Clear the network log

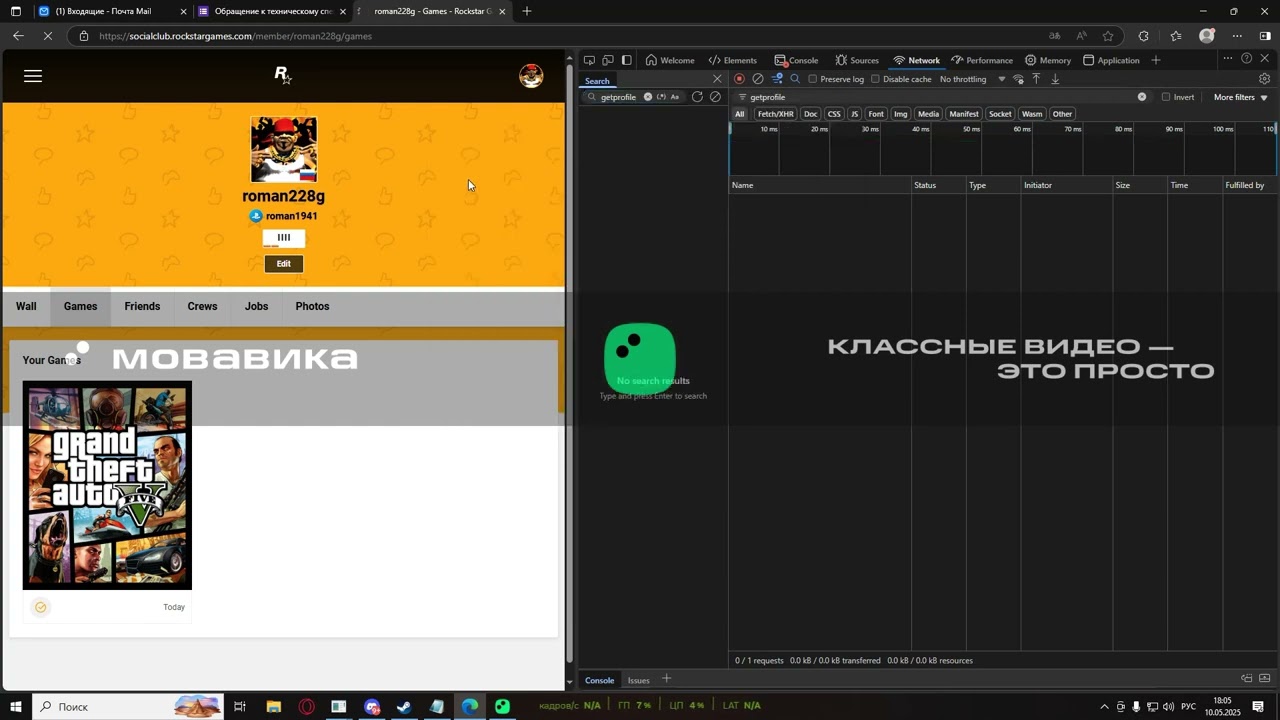pos(758,79)
